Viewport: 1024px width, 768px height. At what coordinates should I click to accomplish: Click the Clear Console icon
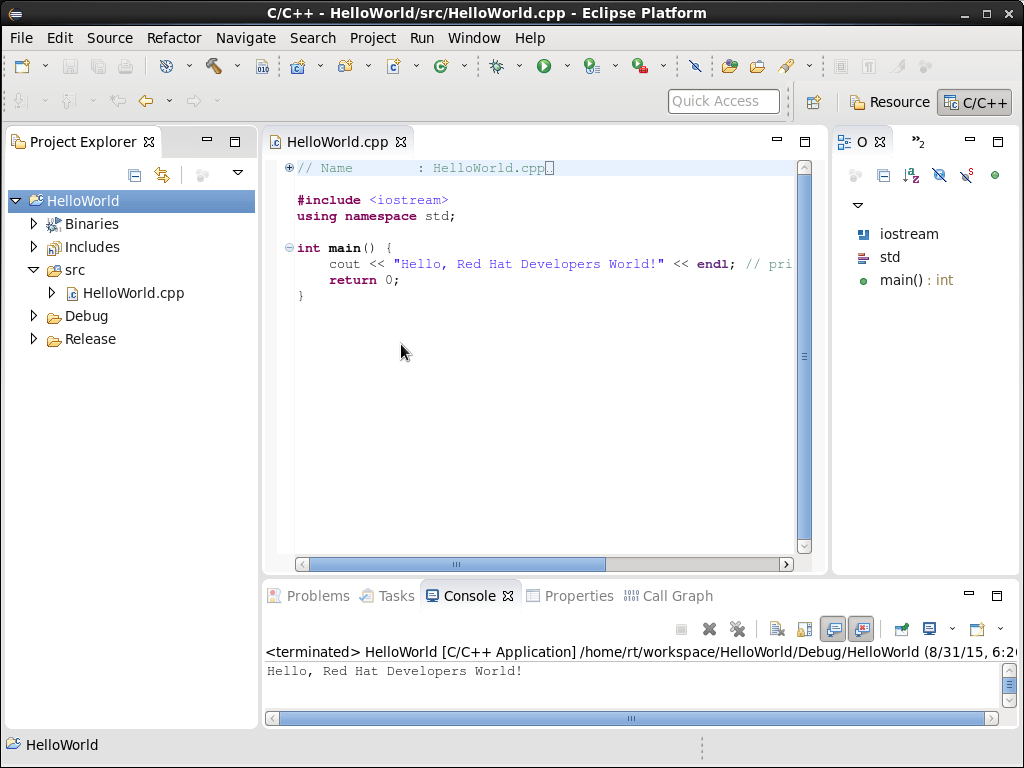point(777,629)
